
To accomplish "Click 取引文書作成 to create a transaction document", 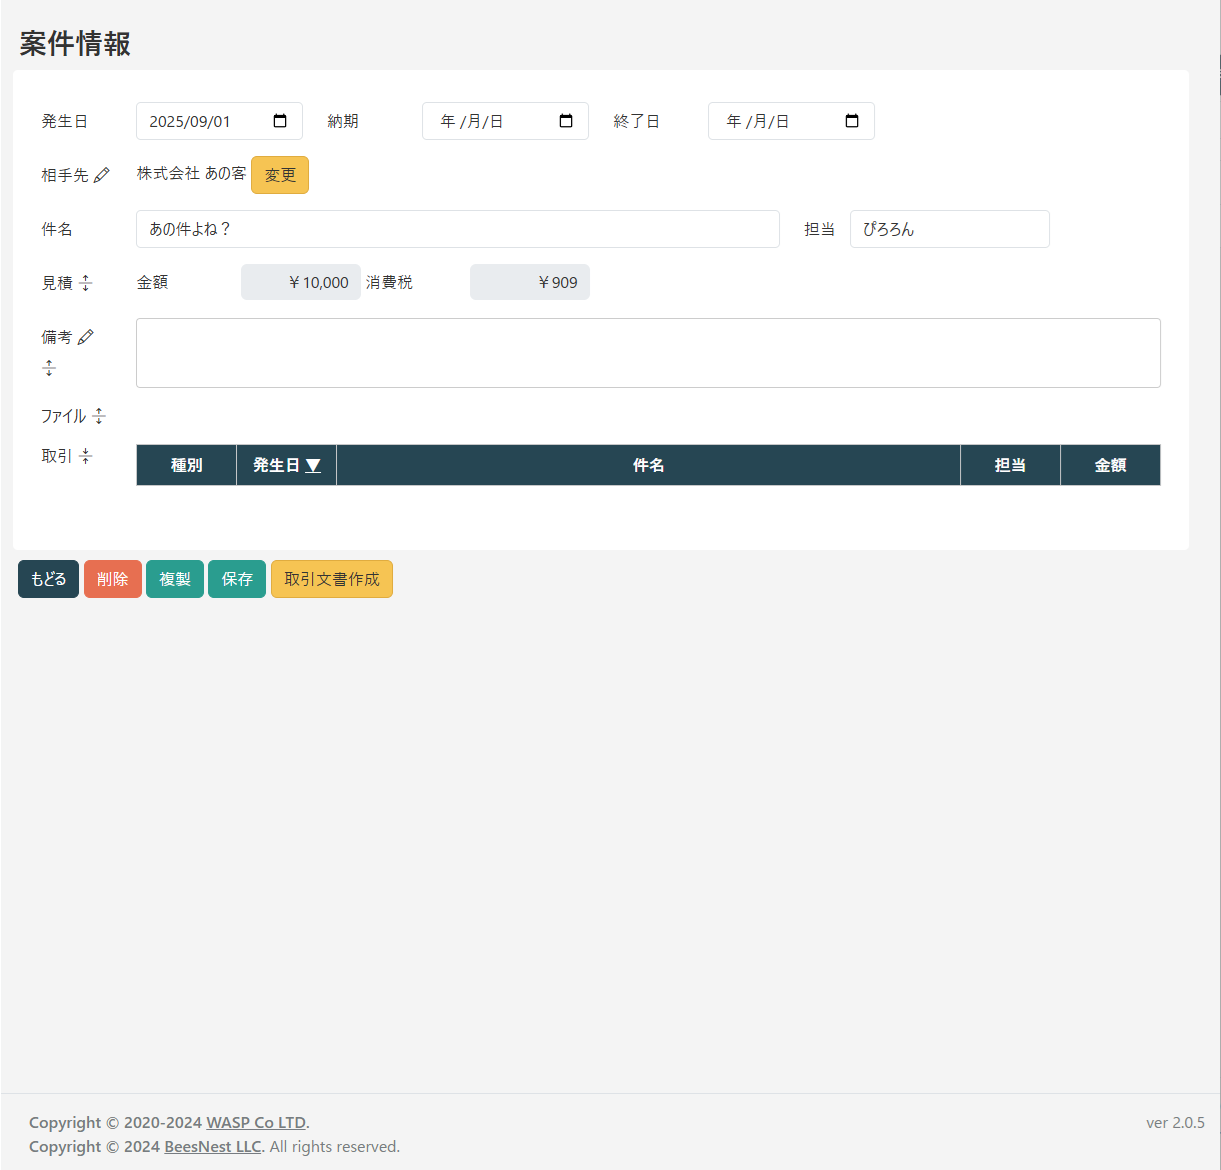I will click(x=331, y=578).
